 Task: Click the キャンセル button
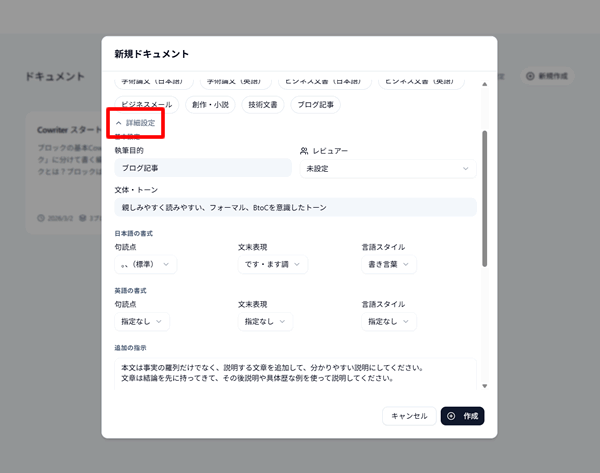pyautogui.click(x=409, y=416)
